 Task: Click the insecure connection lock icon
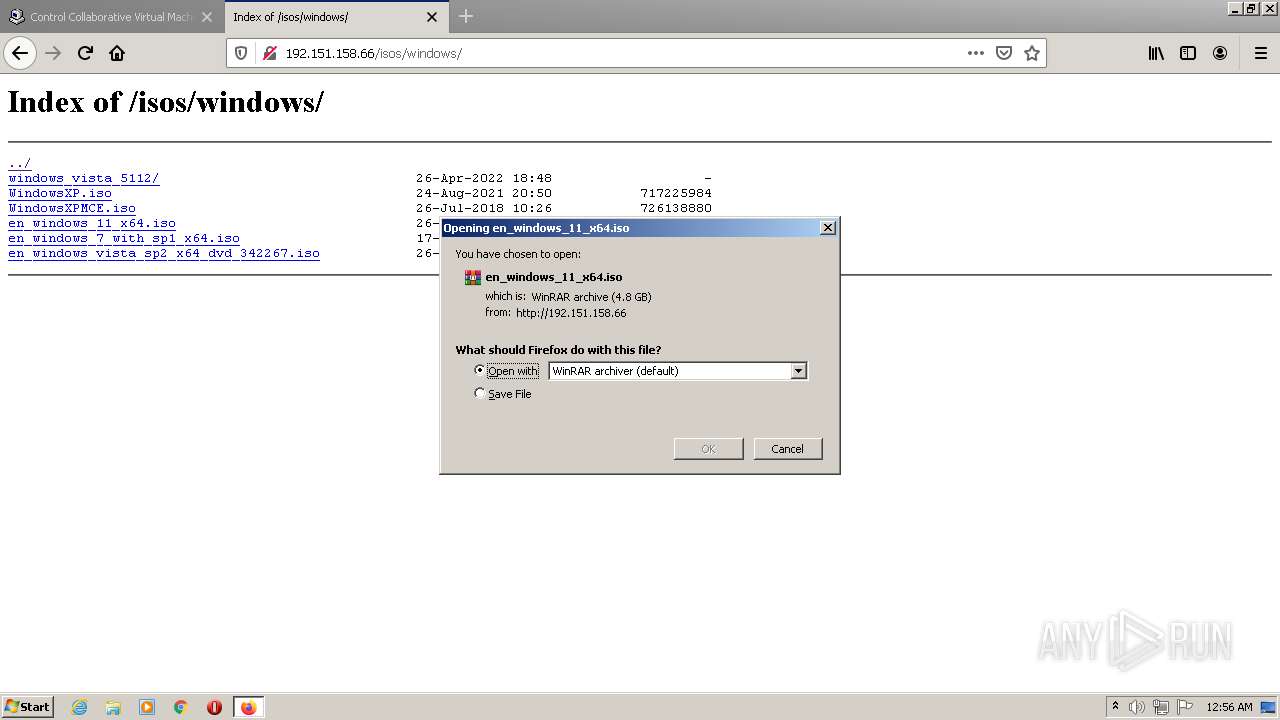(x=269, y=53)
